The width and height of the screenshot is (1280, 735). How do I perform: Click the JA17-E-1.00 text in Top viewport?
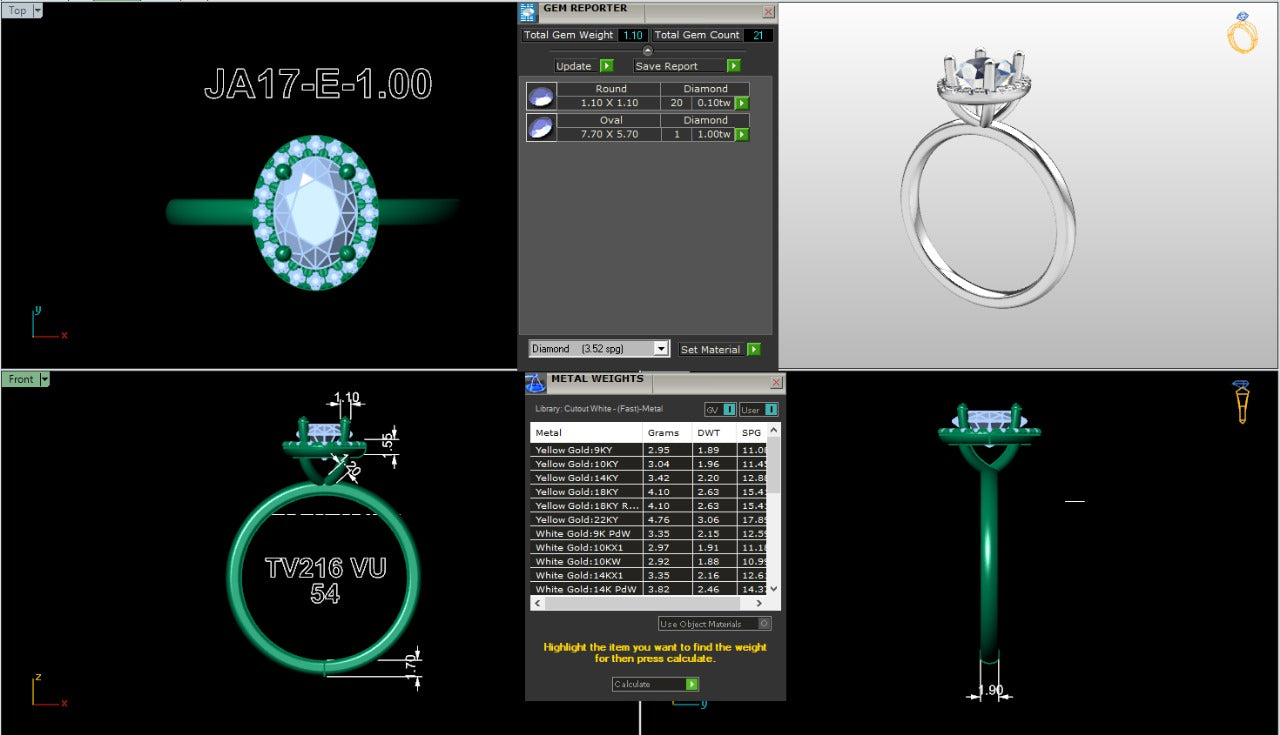pos(318,84)
